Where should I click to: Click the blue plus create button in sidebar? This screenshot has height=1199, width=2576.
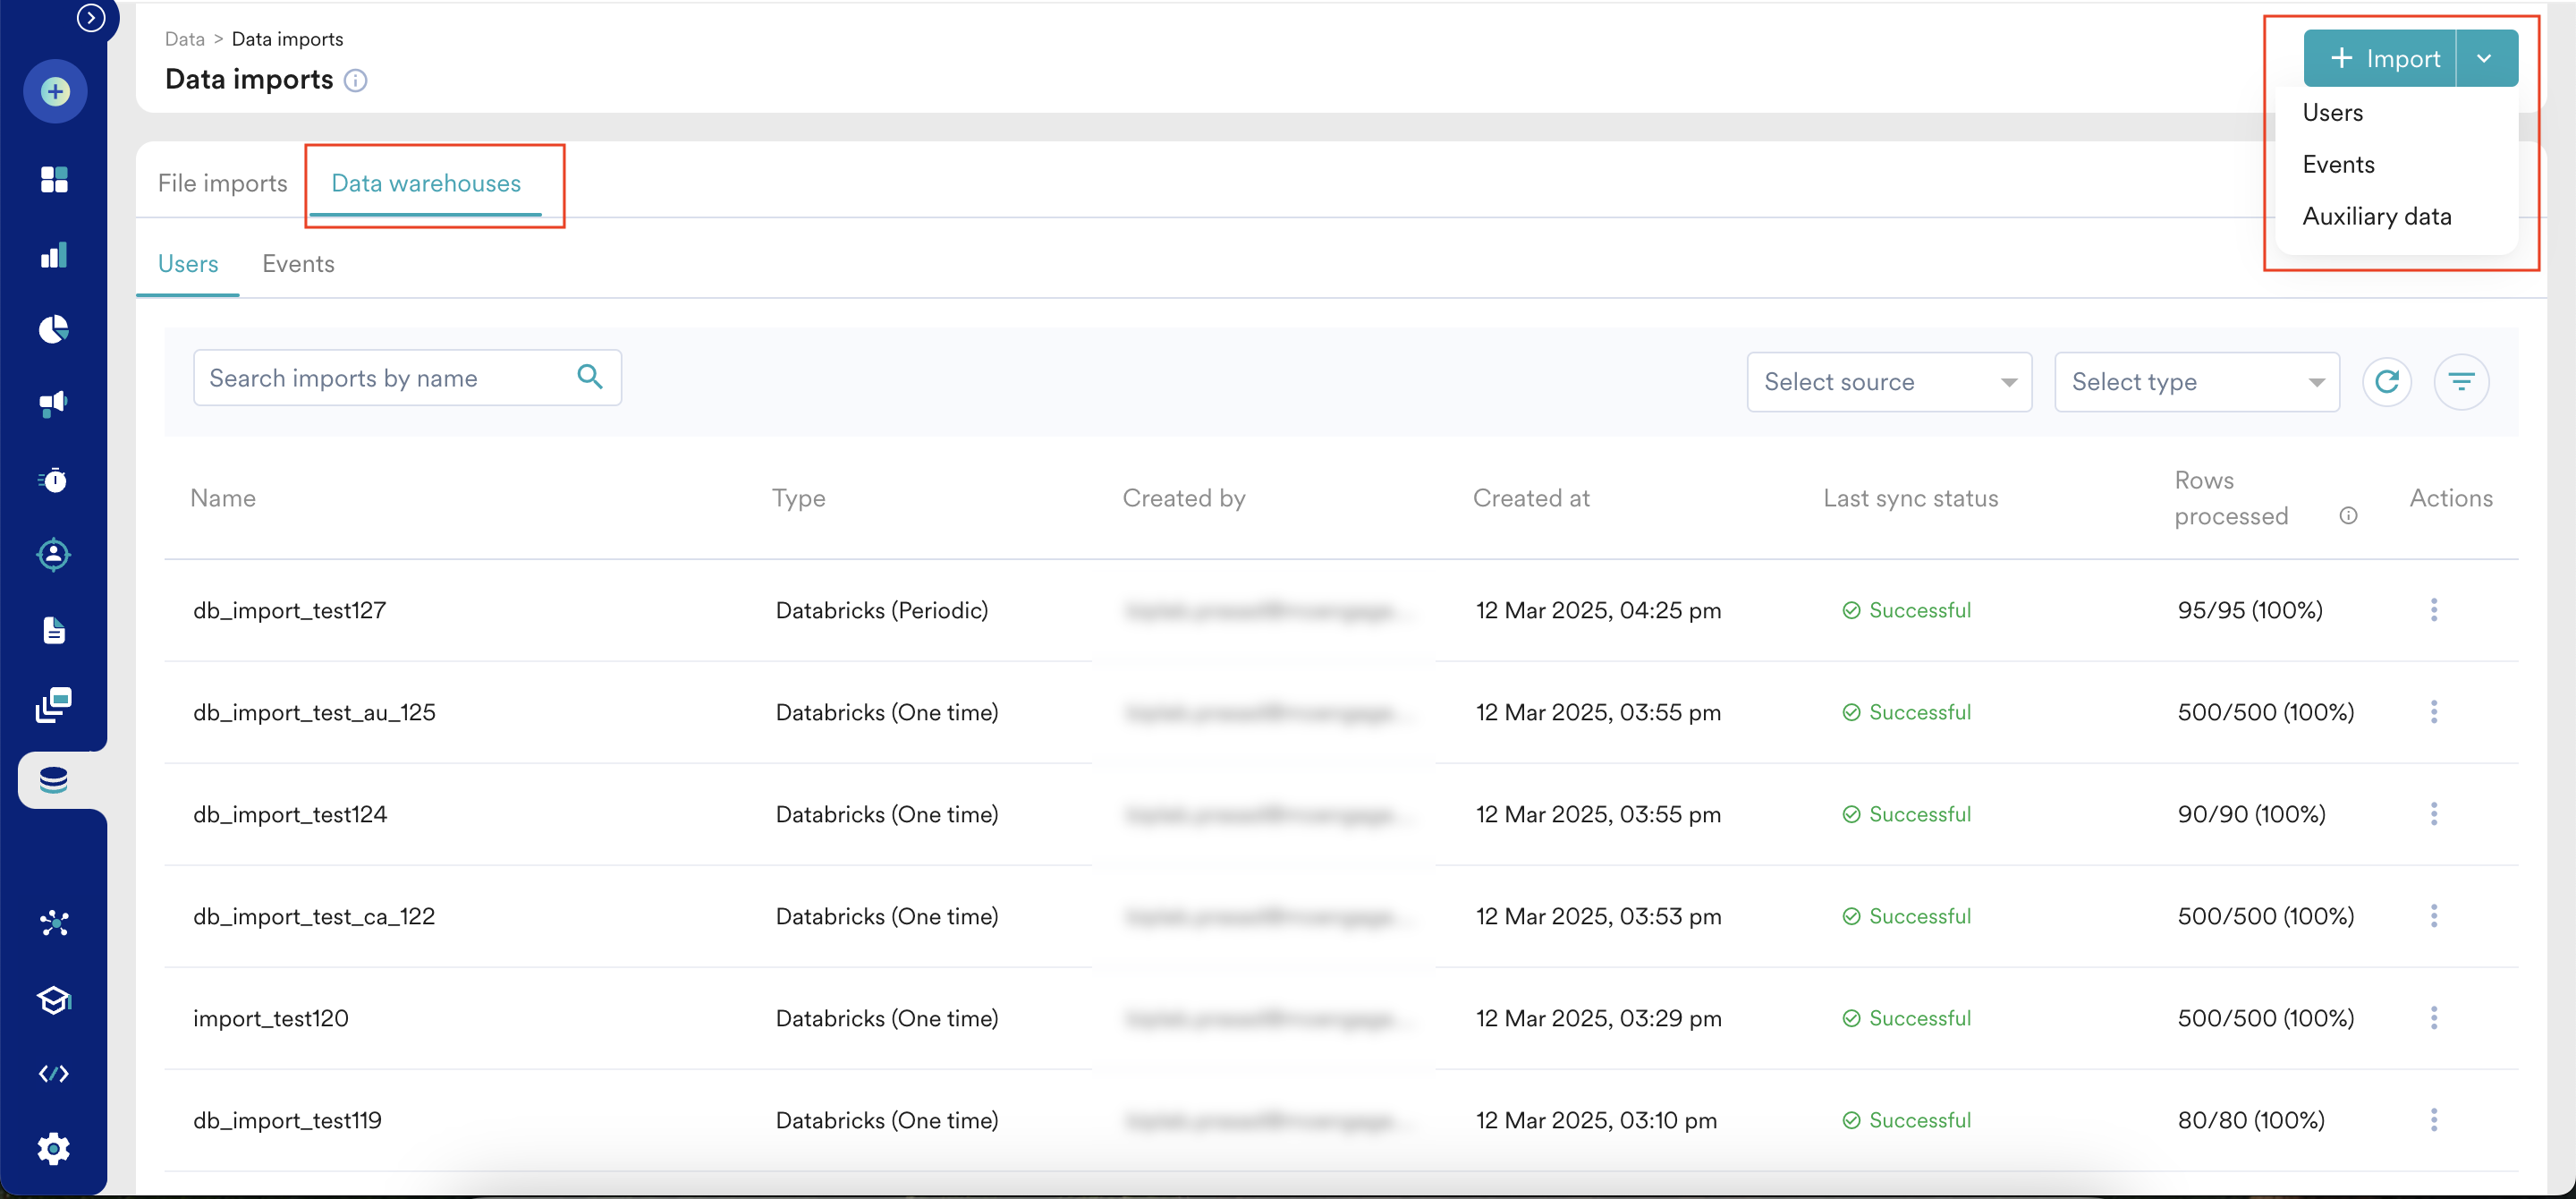point(55,92)
